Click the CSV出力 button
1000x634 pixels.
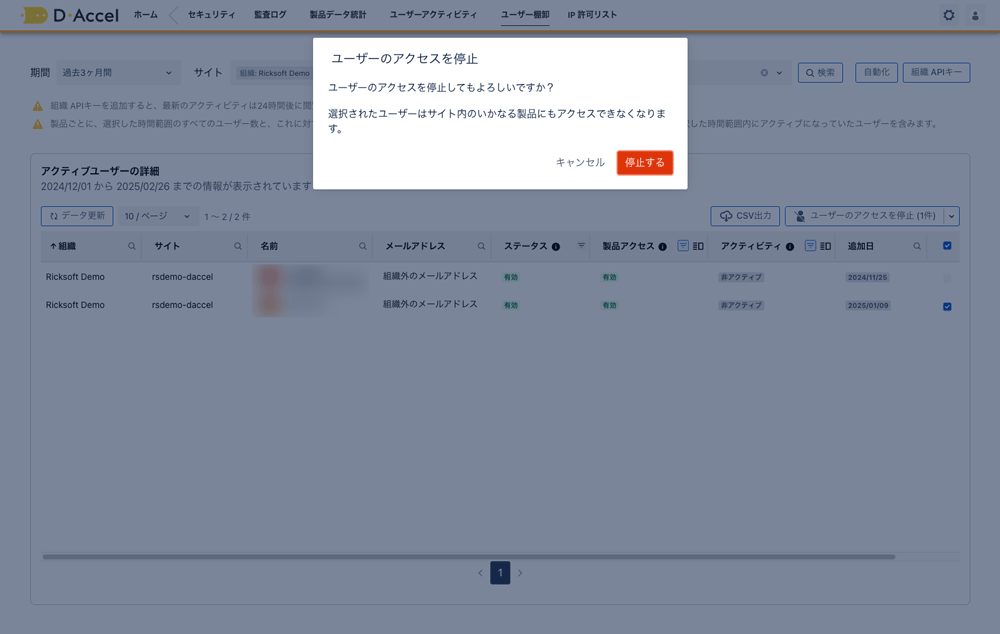point(745,216)
